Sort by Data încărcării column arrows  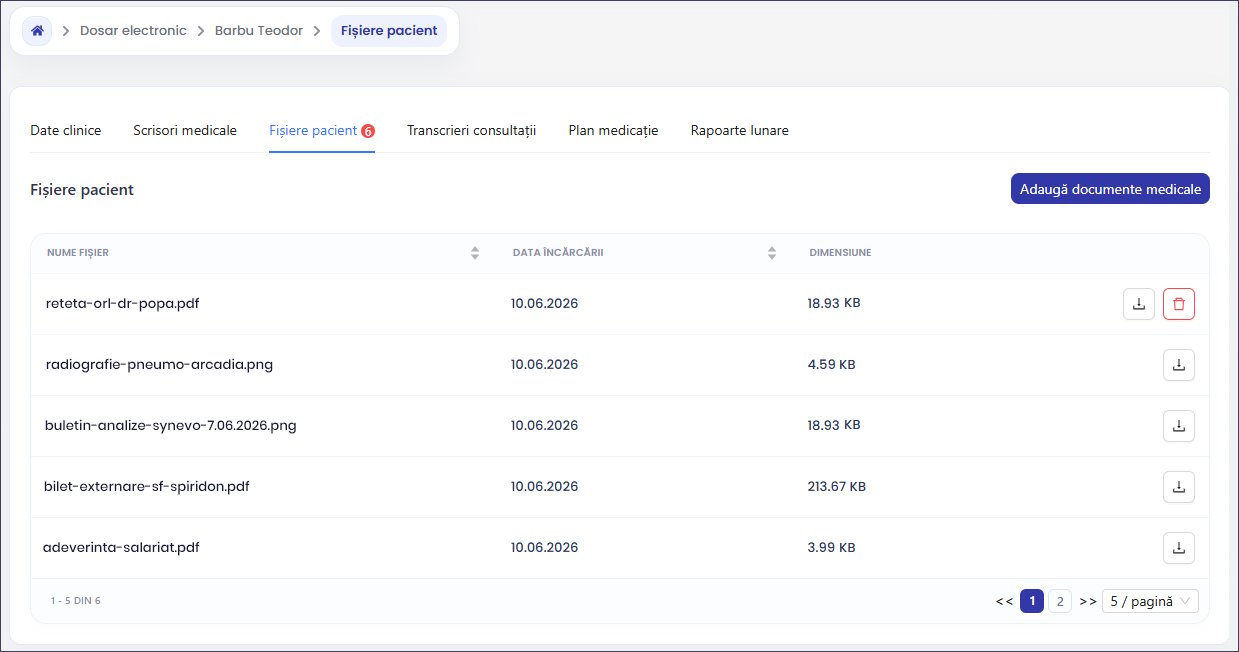pos(772,253)
